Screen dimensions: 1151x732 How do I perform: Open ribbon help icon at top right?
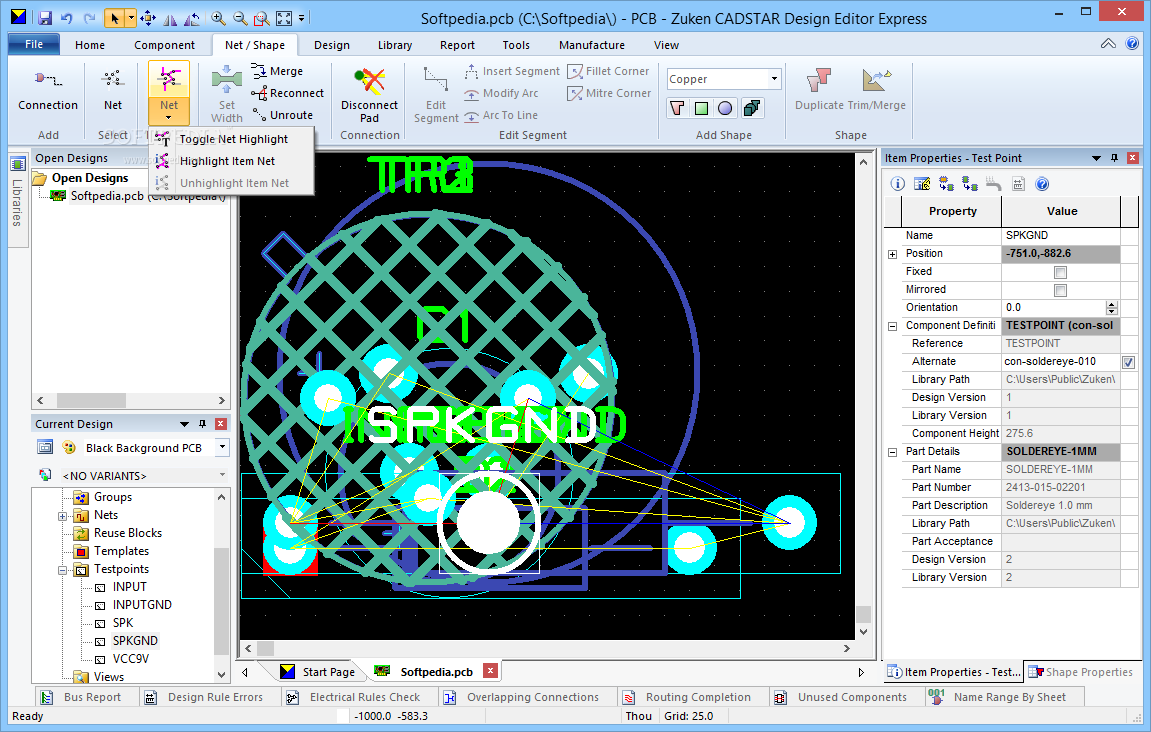click(1132, 44)
